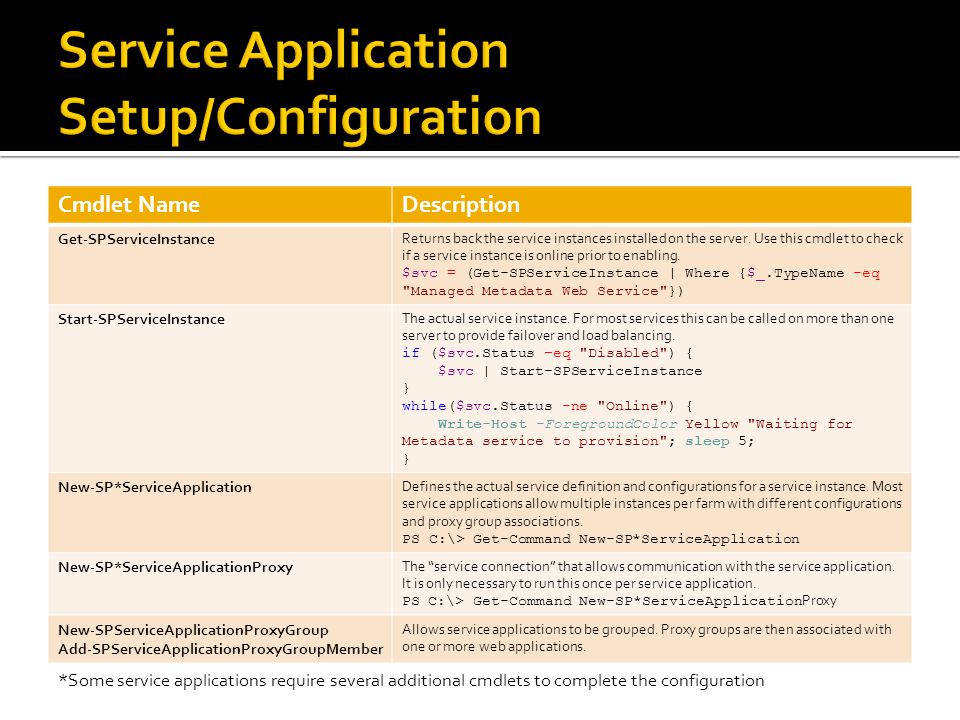Viewport: 960px width, 720px height.
Task: Click the code '"Managed Metadata Web Service"})'
Action: 542,291
